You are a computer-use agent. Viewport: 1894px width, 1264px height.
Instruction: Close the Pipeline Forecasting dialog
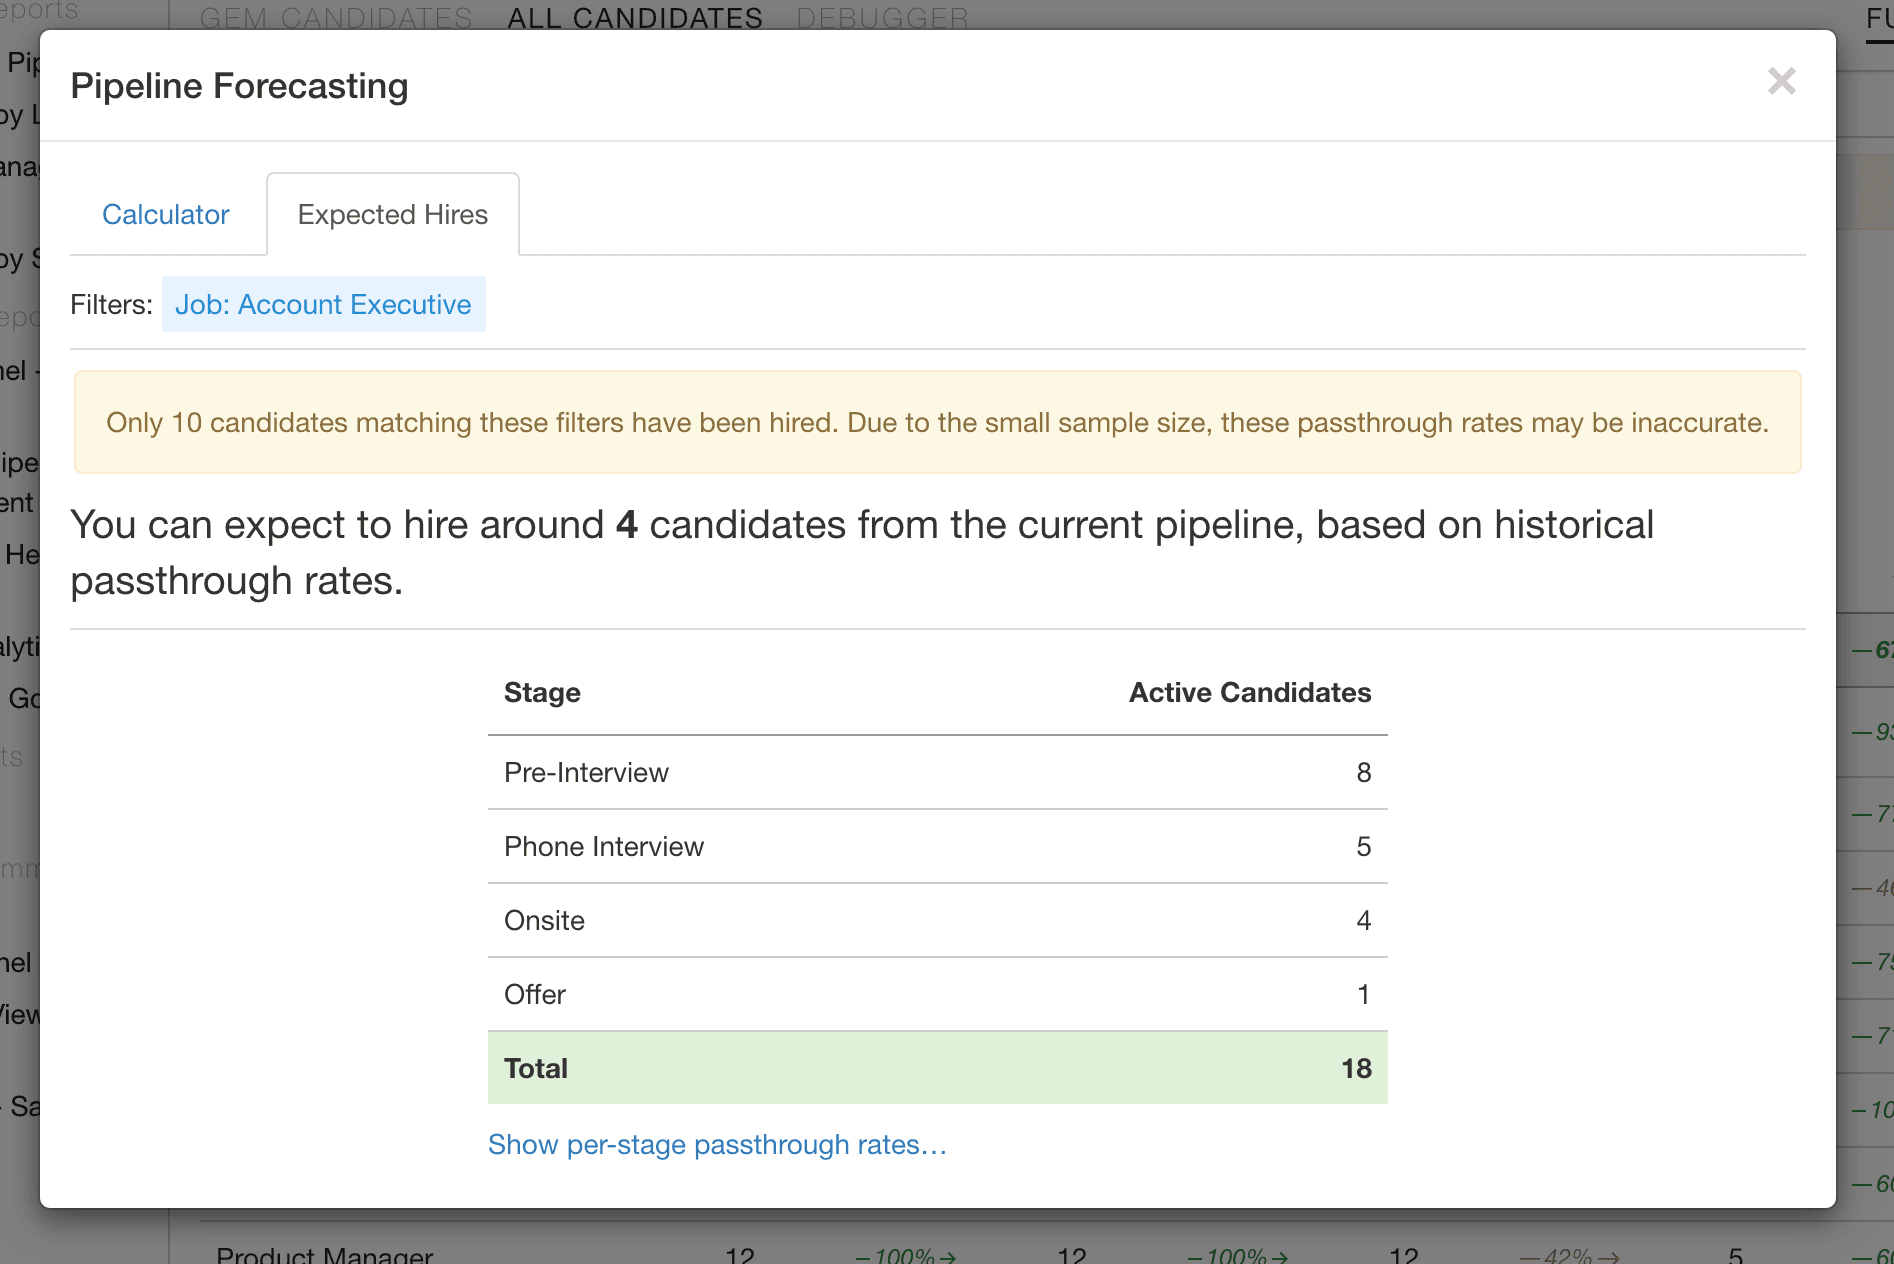click(x=1781, y=81)
